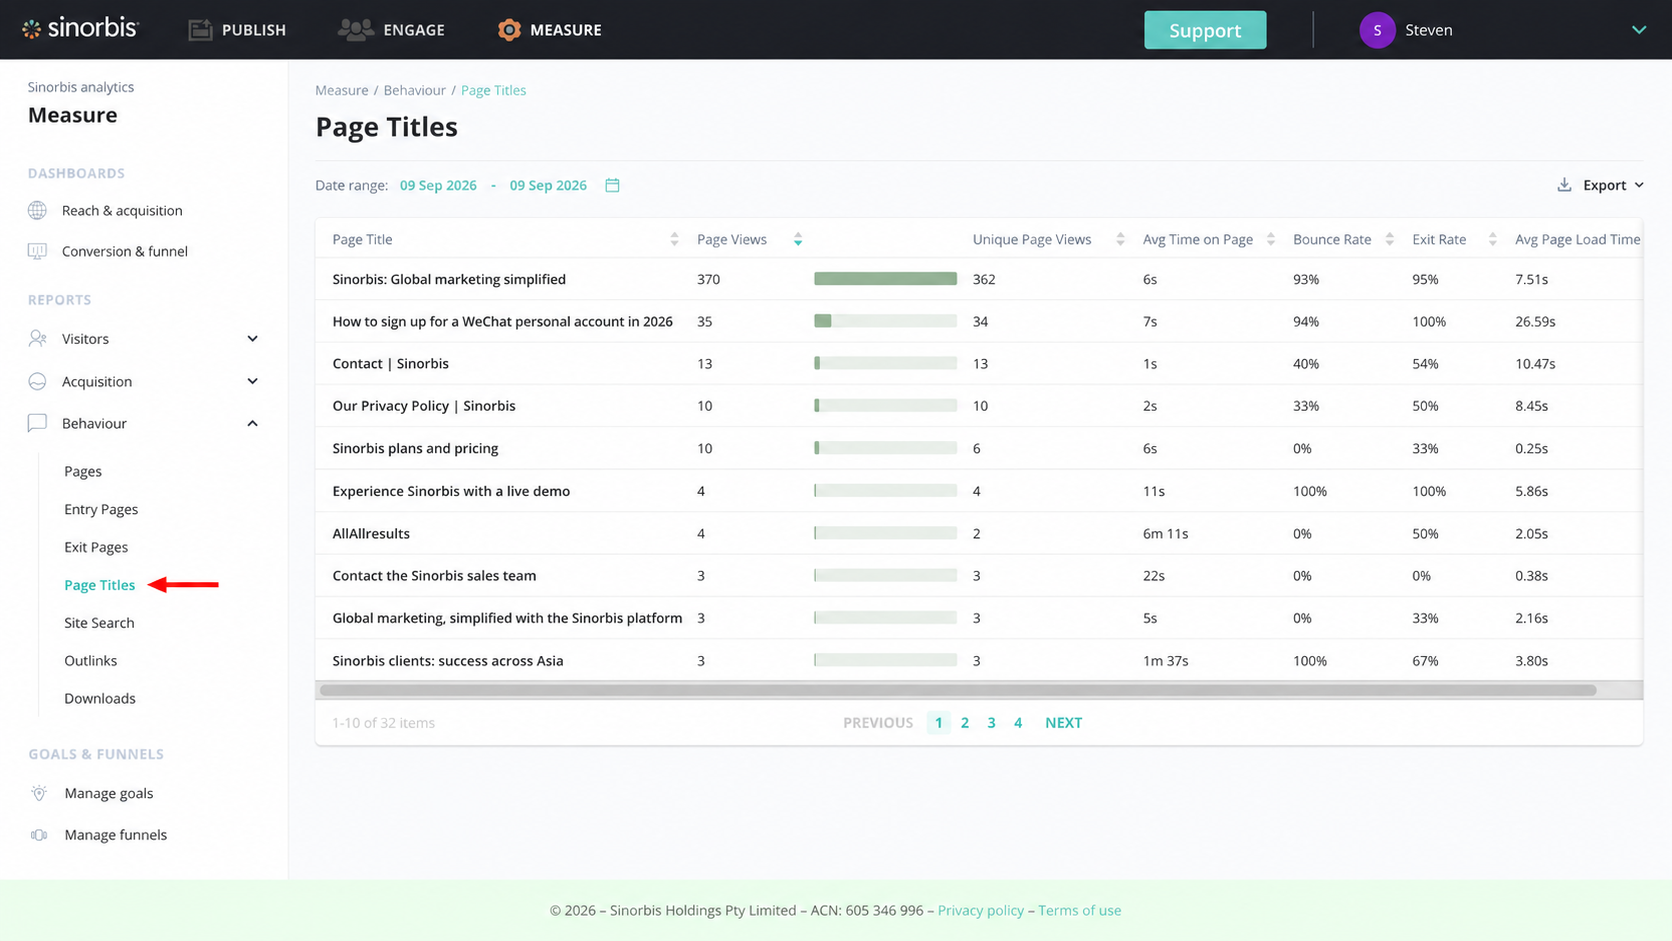Go to the NEXT results page

(1063, 722)
